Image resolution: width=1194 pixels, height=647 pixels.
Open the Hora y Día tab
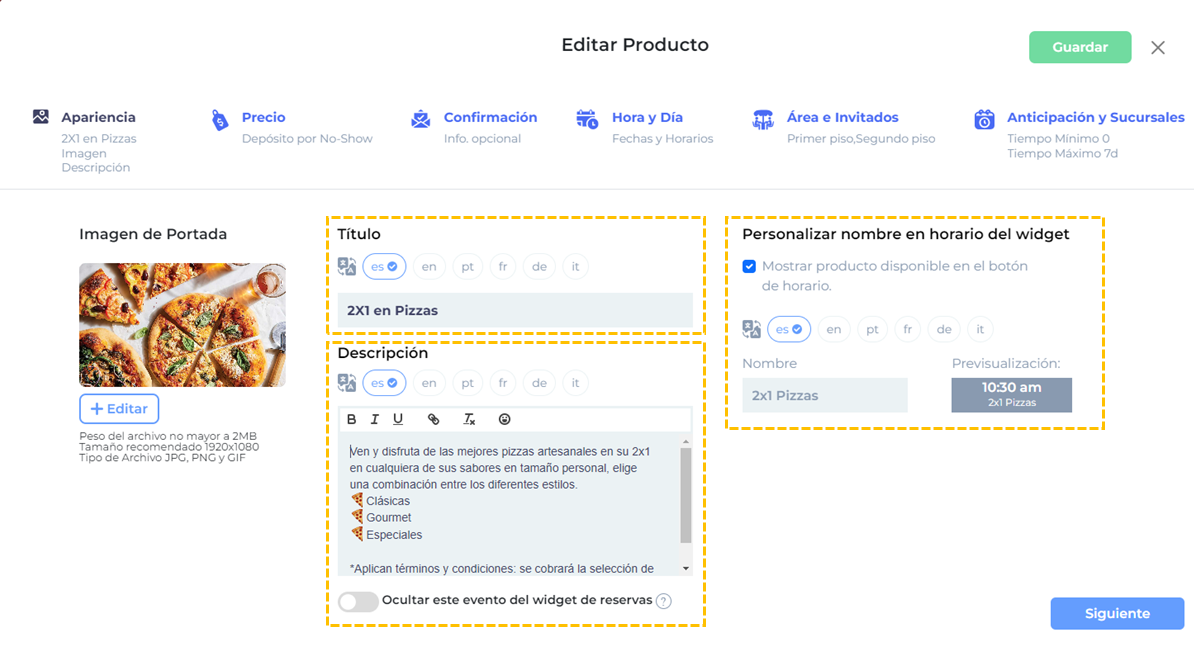point(647,117)
